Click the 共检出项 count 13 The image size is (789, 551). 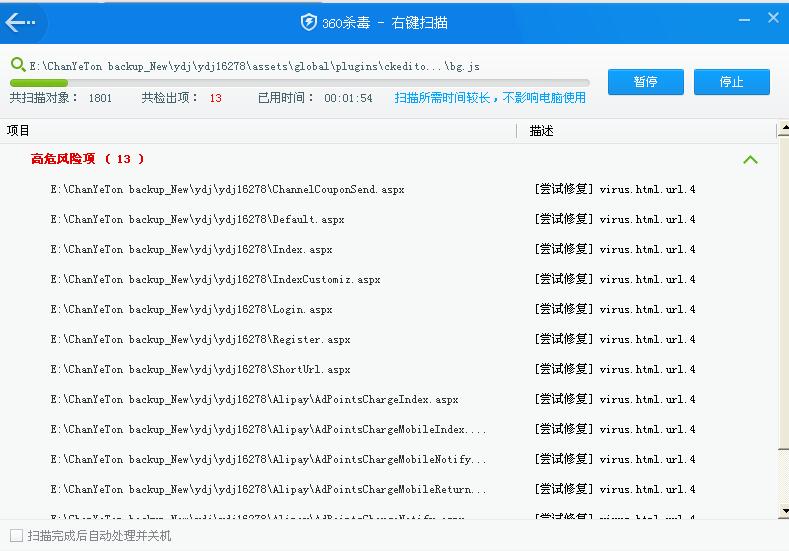(215, 98)
